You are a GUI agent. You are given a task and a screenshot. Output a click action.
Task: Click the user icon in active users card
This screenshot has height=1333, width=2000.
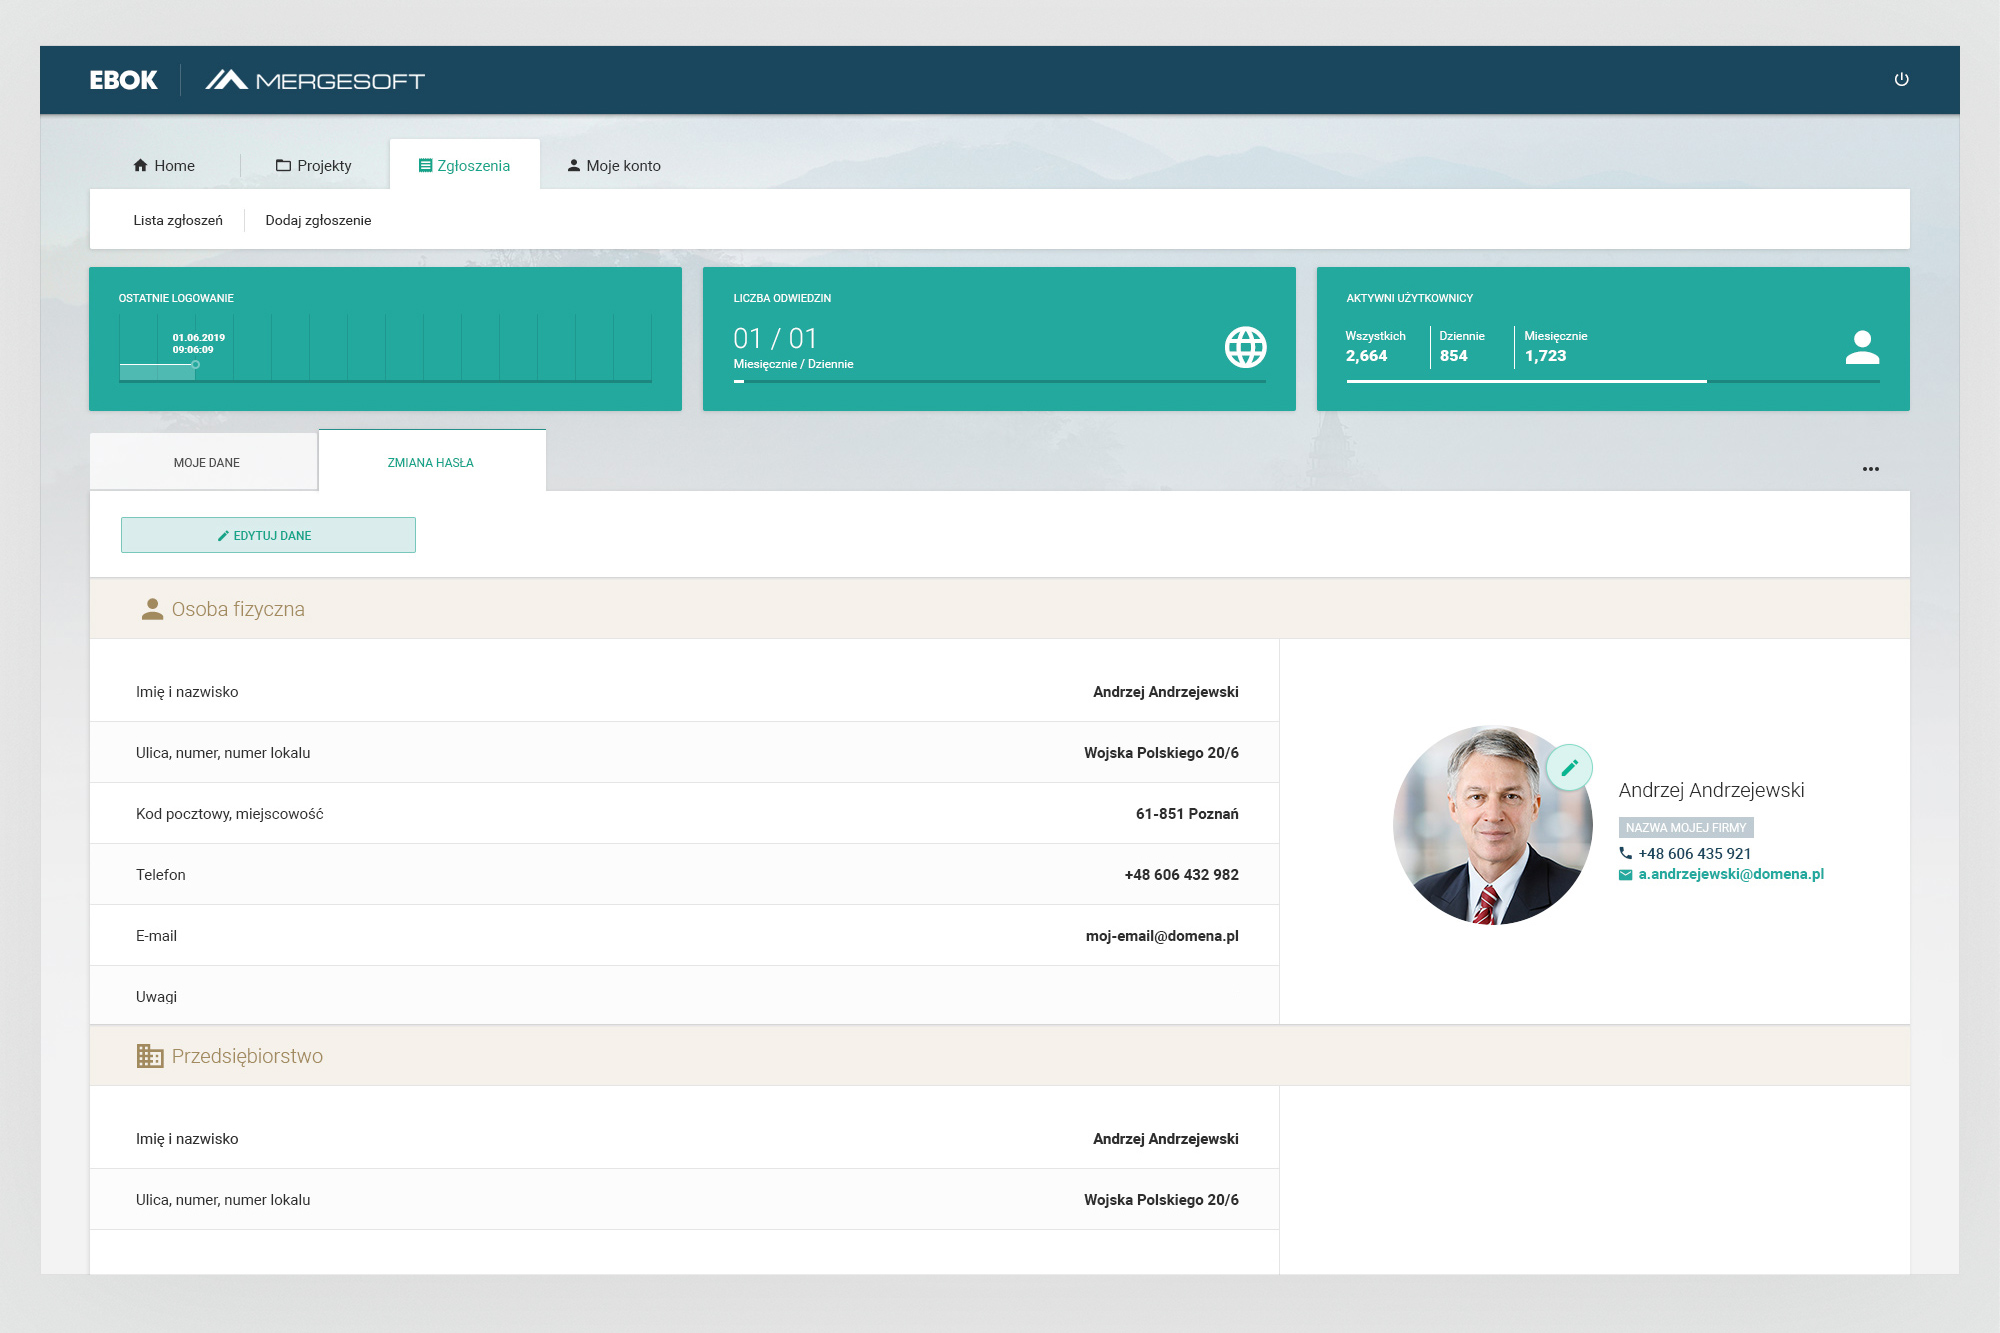click(x=1861, y=347)
